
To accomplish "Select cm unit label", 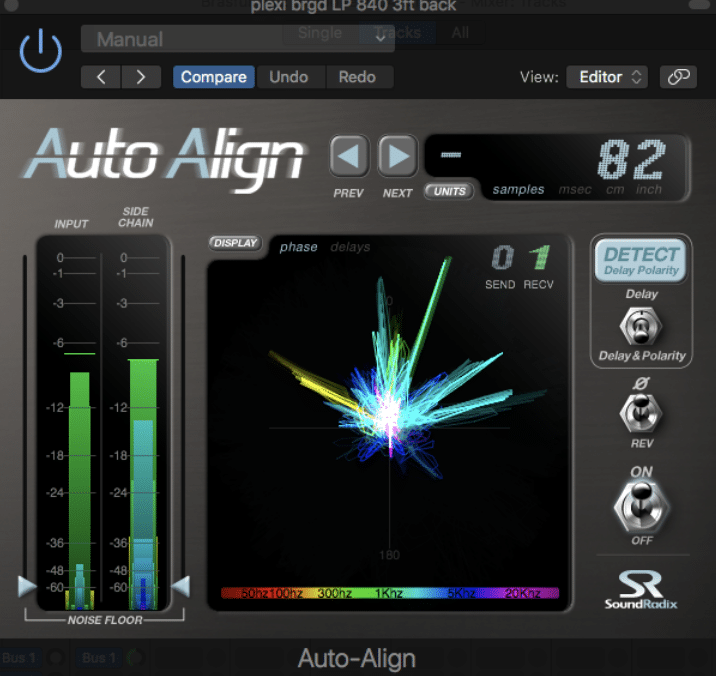I will pyautogui.click(x=615, y=190).
